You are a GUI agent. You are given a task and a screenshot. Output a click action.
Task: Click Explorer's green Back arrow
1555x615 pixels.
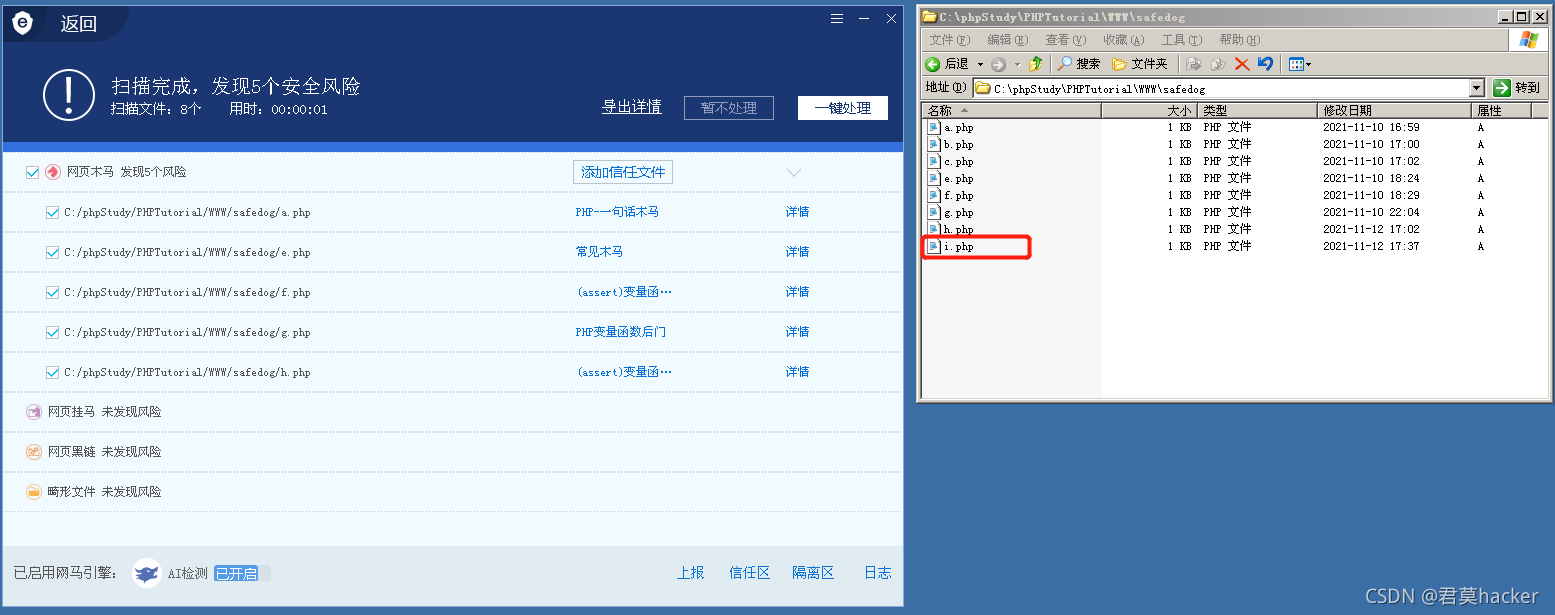933,64
